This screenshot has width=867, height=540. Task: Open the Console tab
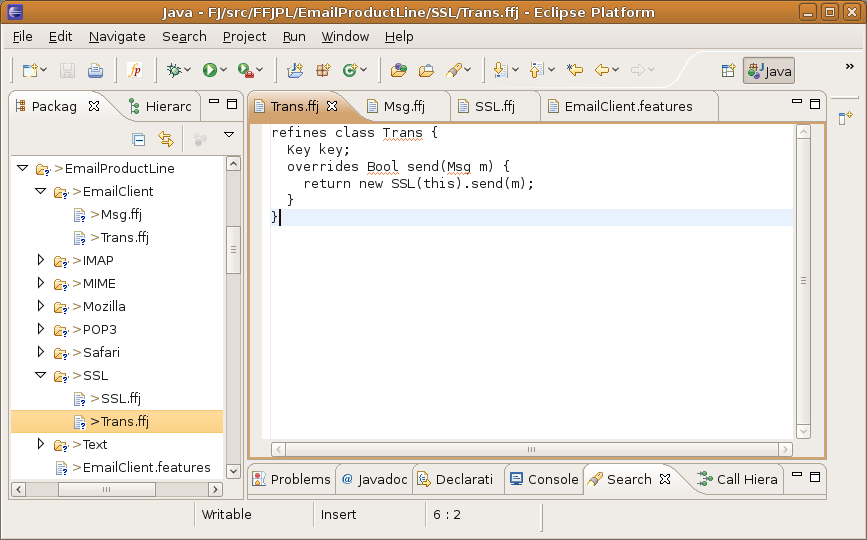pos(544,479)
